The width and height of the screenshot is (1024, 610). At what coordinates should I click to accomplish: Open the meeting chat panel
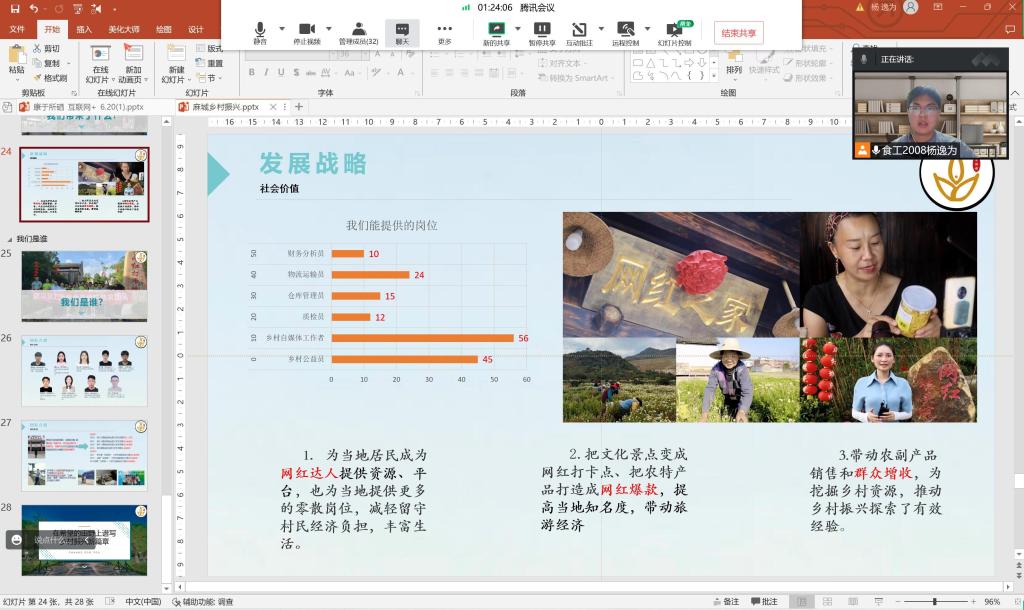tap(402, 32)
